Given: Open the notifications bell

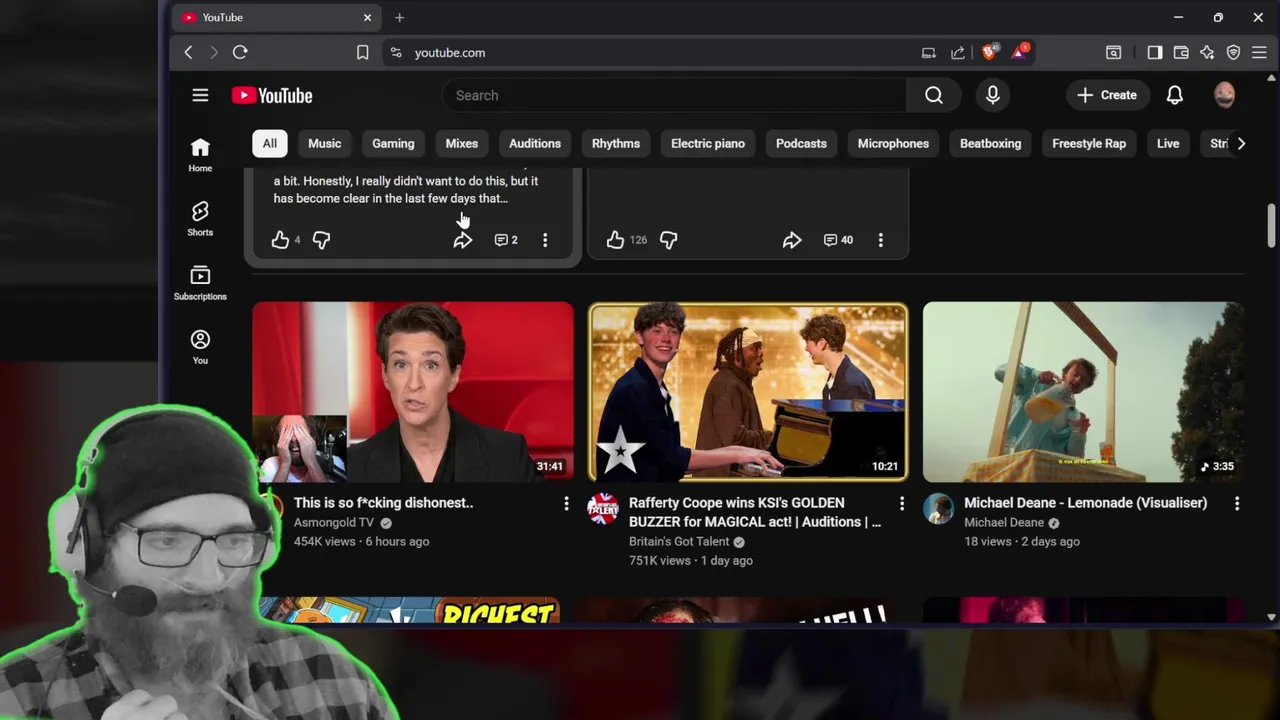Looking at the screenshot, I should point(1175,95).
